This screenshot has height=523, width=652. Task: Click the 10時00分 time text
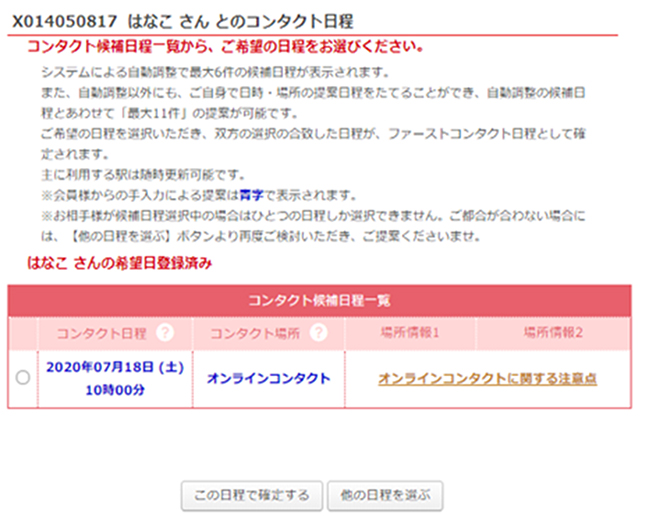(115, 390)
